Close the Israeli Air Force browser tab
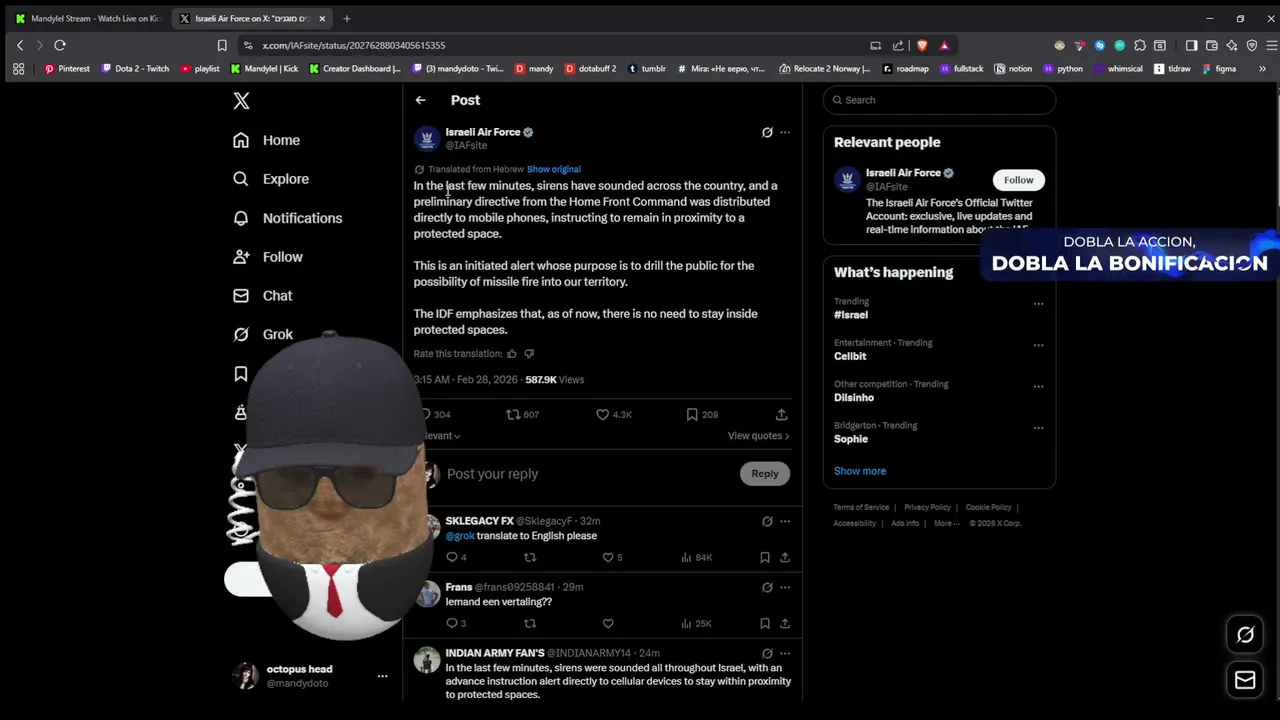The height and width of the screenshot is (720, 1280). point(322,18)
